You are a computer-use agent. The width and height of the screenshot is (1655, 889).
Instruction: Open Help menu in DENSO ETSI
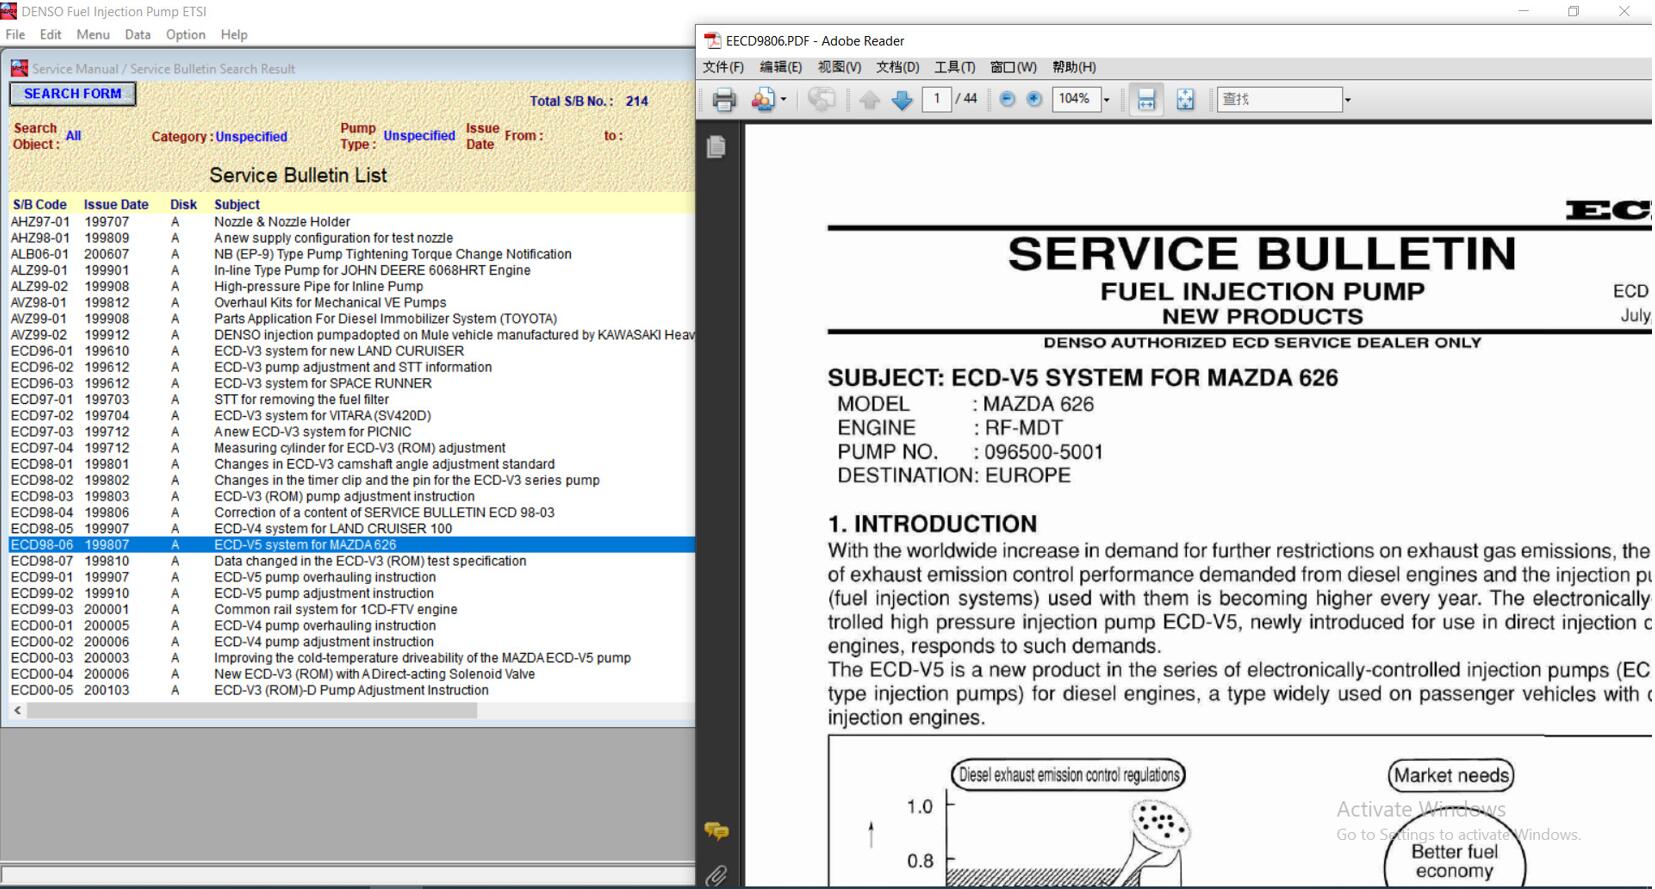234,34
